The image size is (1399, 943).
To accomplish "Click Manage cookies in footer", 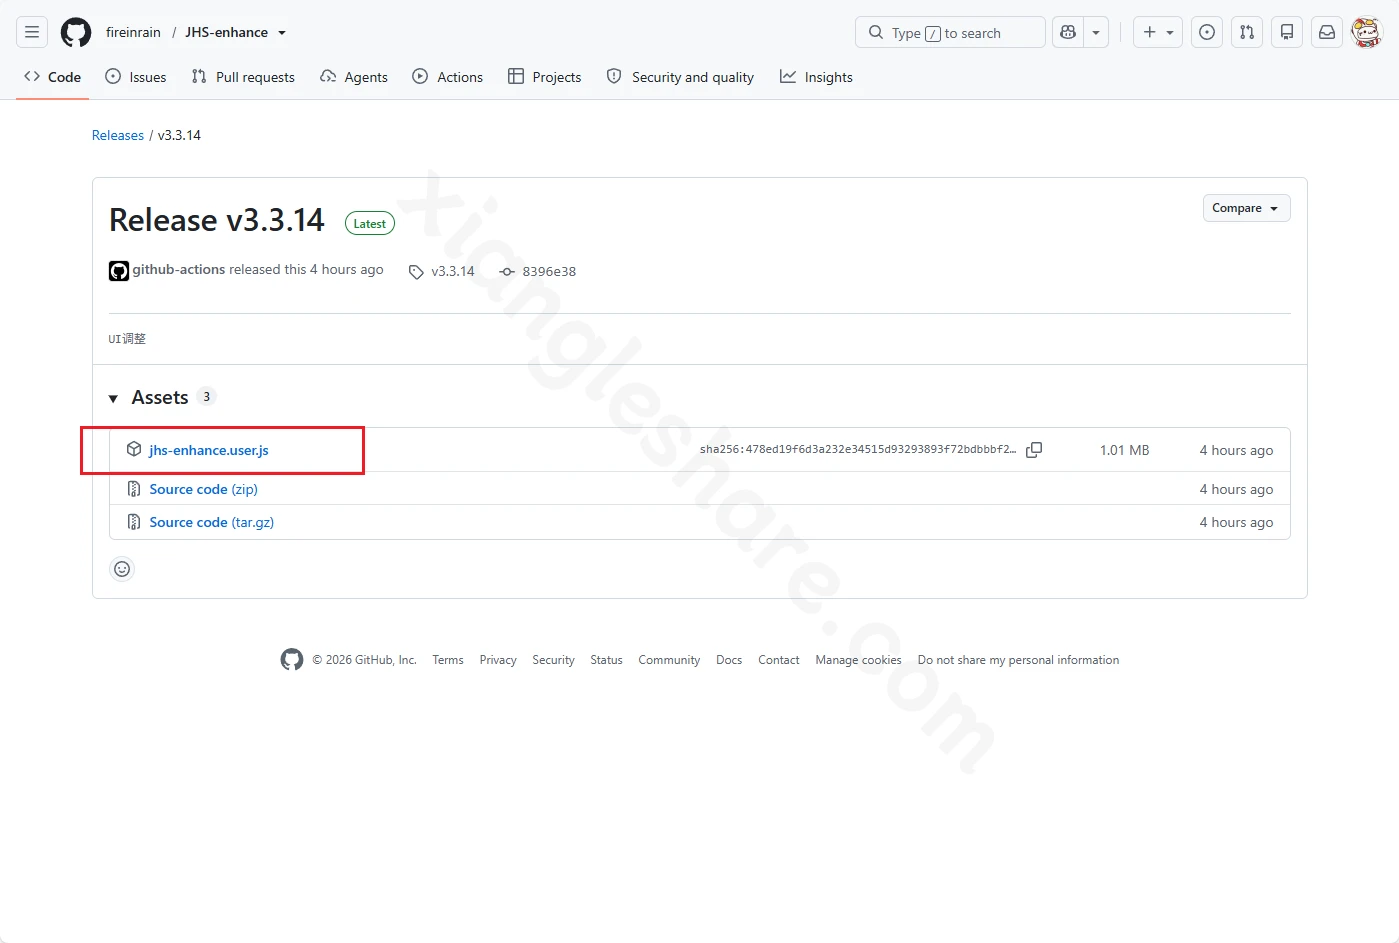I will tap(859, 660).
